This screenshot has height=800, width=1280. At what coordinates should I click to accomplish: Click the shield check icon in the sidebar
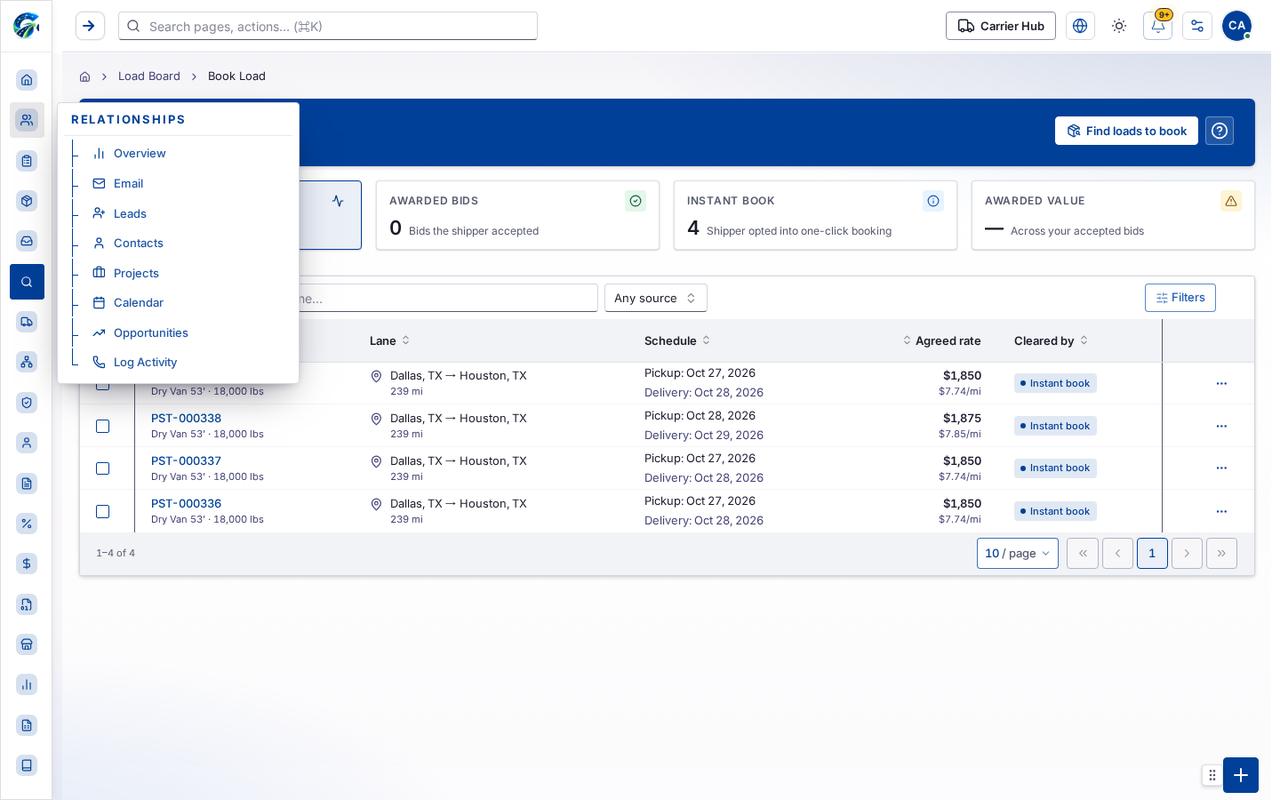tap(27, 402)
